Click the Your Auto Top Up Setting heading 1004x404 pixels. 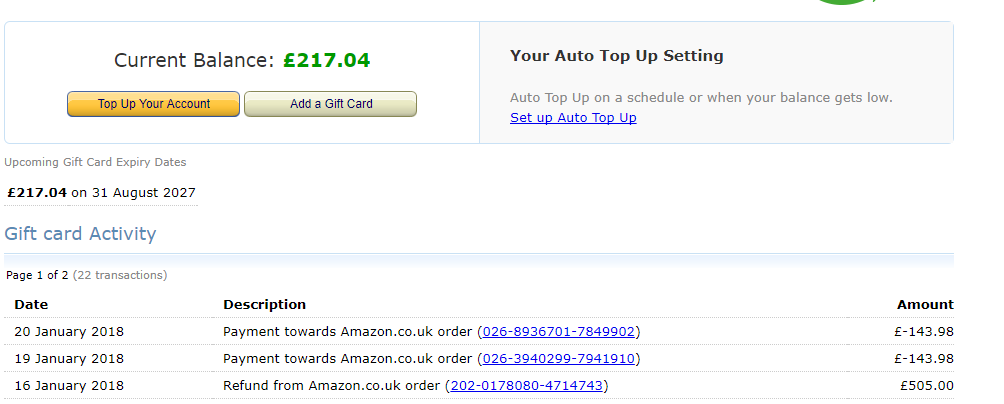pyautogui.click(x=616, y=56)
